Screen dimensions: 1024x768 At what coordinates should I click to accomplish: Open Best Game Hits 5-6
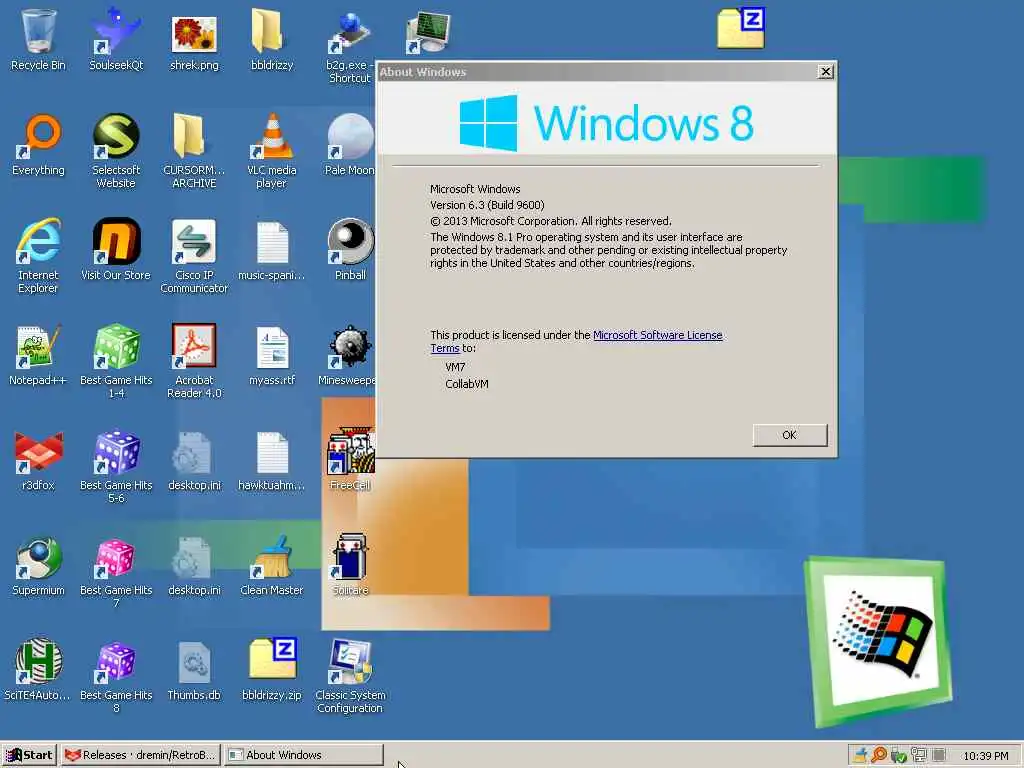point(116,466)
